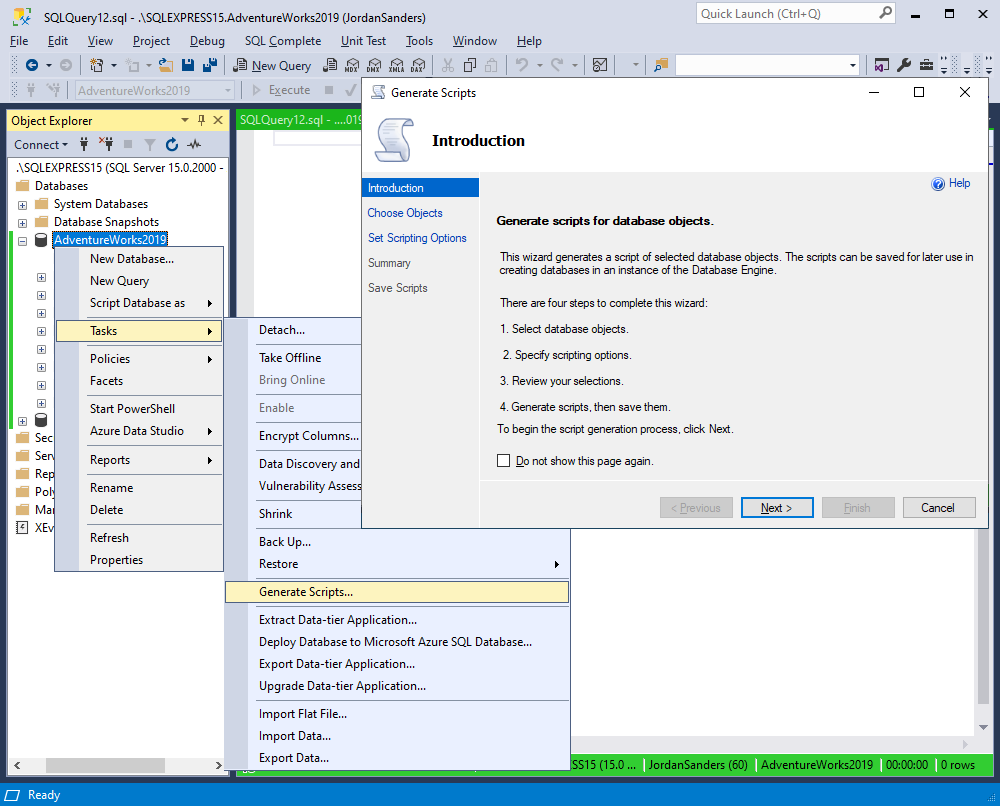Screen dimensions: 1000x806
Task: Click the Find in Files icon
Action: [661, 65]
